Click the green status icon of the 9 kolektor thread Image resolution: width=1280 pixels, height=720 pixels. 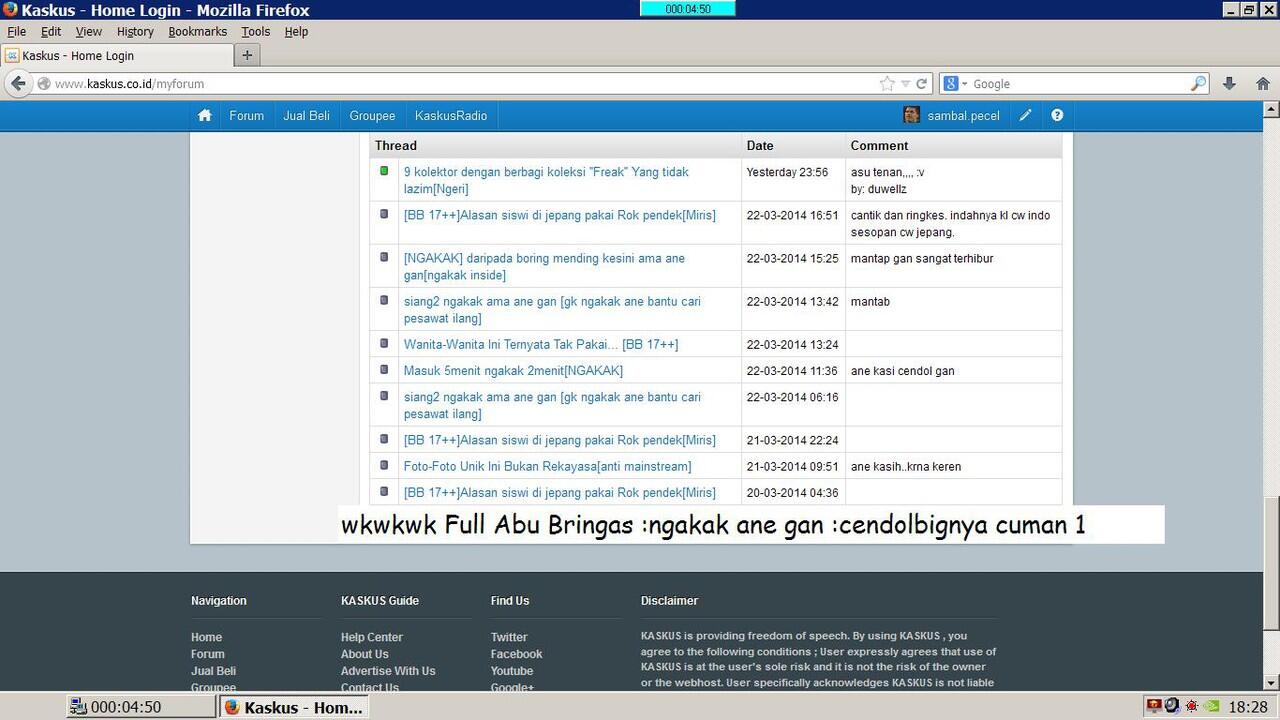pos(384,171)
